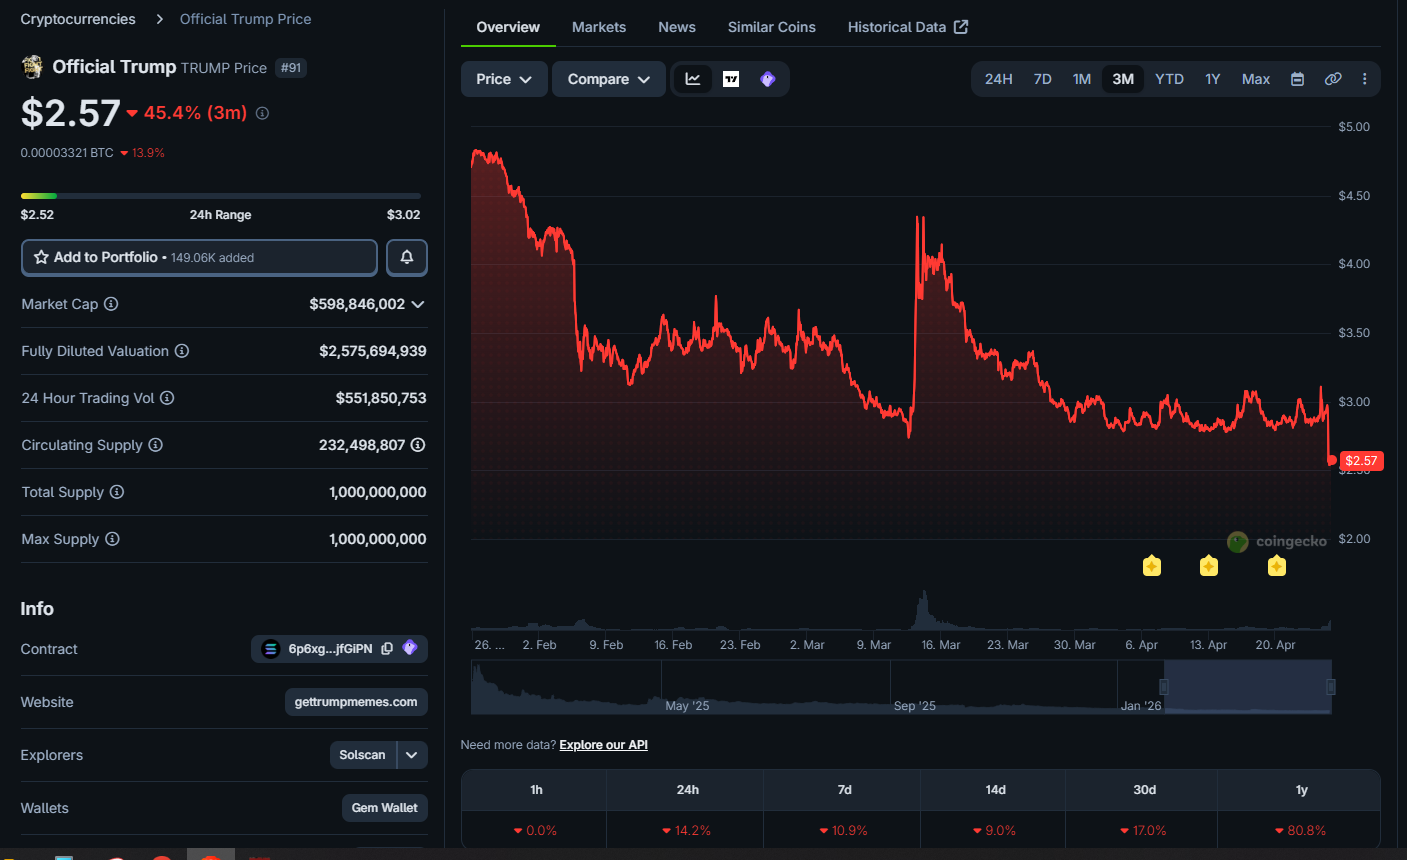
Task: Add Official Trump to Portfolio
Action: [x=199, y=257]
